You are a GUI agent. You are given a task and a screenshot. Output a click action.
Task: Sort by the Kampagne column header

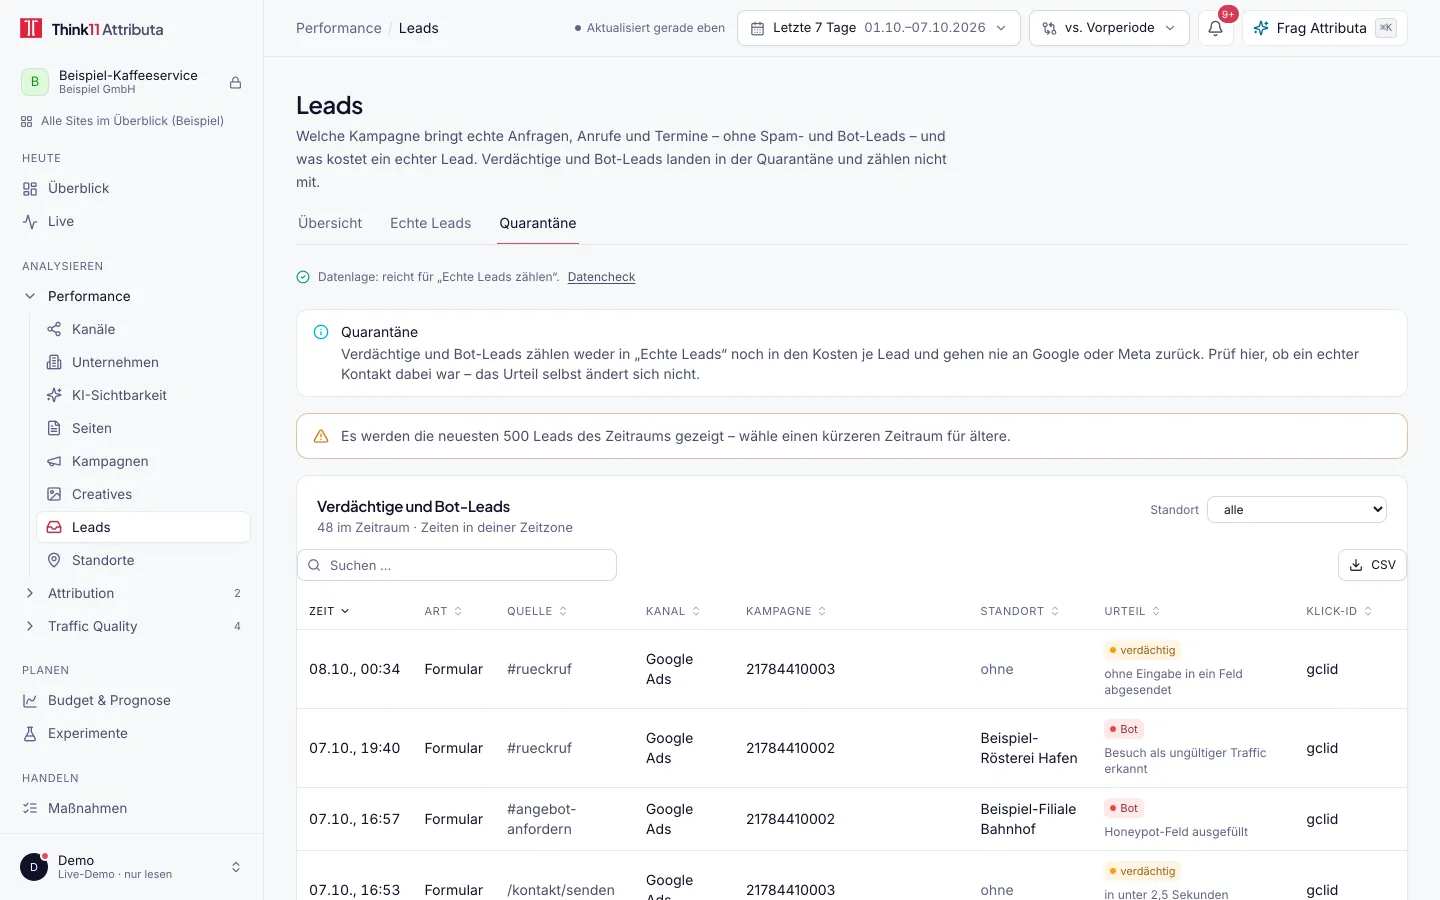point(786,611)
